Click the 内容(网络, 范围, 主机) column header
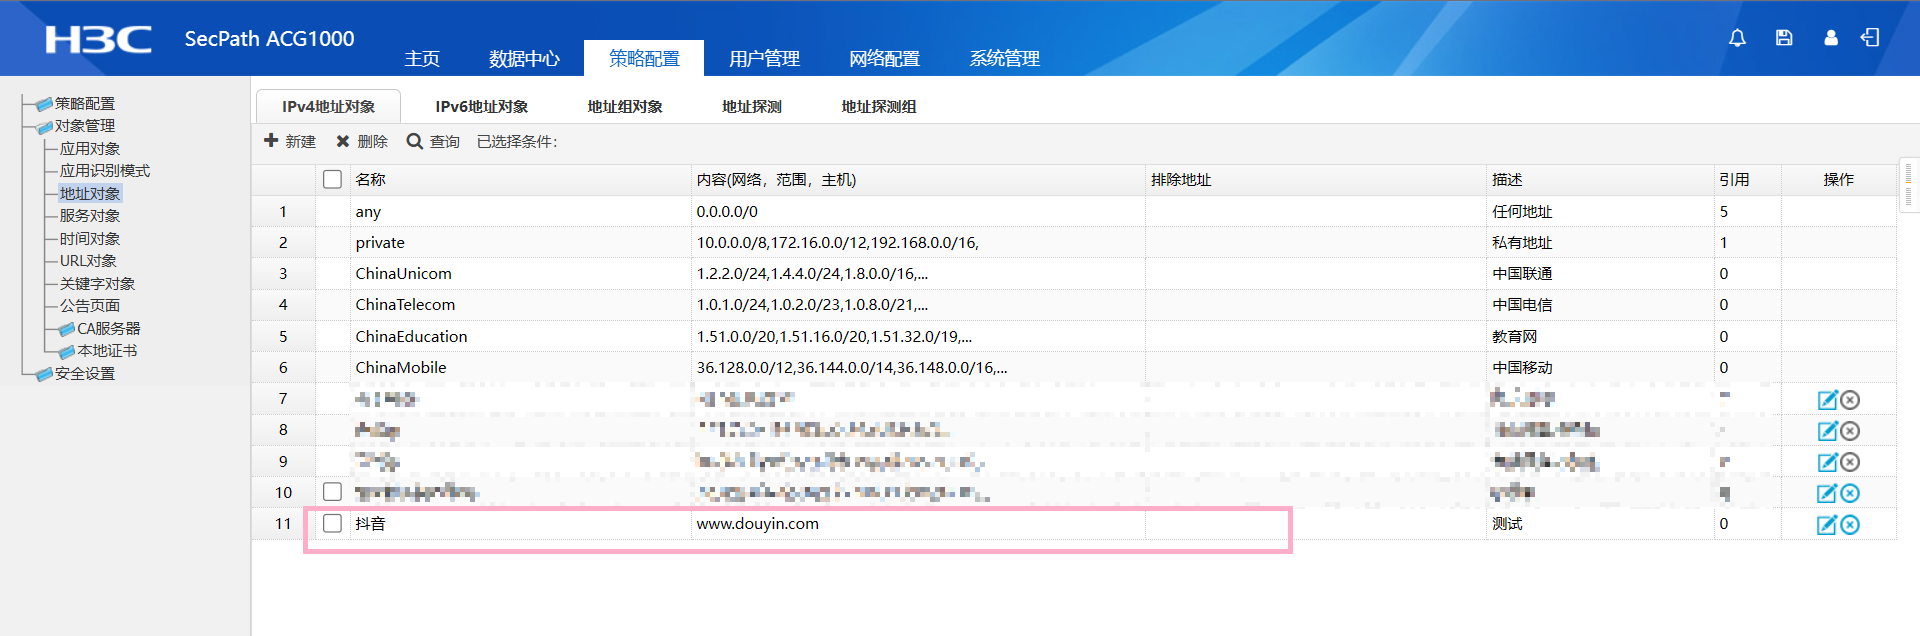 click(918, 180)
